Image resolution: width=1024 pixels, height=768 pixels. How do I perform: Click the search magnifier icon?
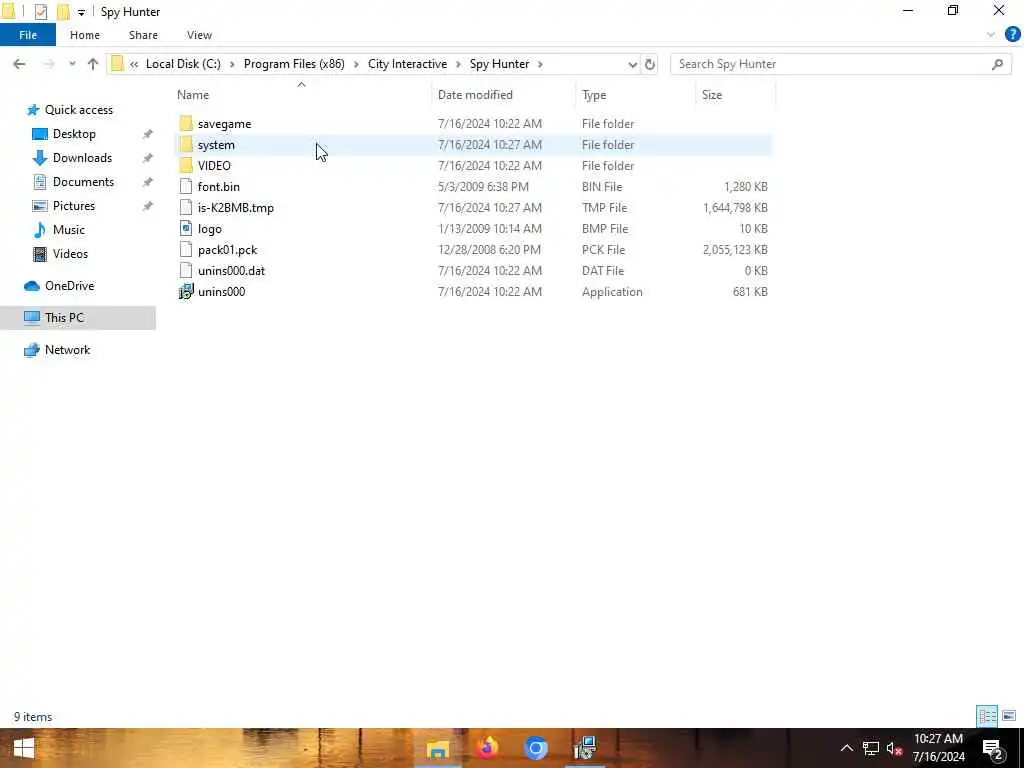[x=997, y=64]
